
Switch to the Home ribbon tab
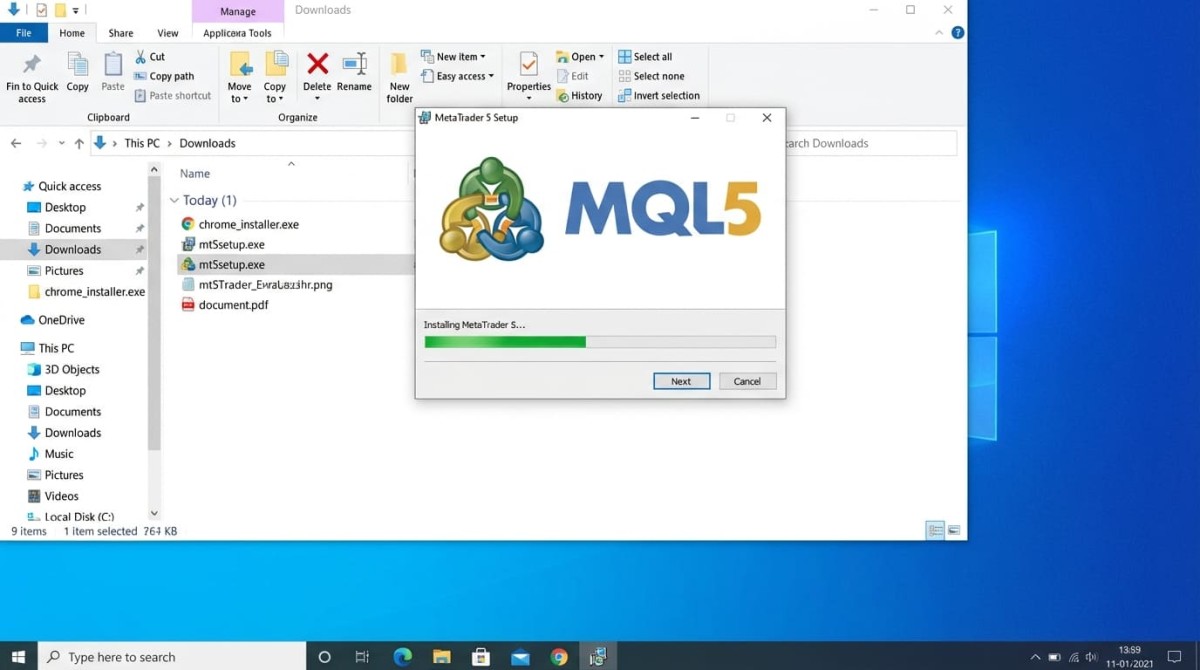(72, 33)
